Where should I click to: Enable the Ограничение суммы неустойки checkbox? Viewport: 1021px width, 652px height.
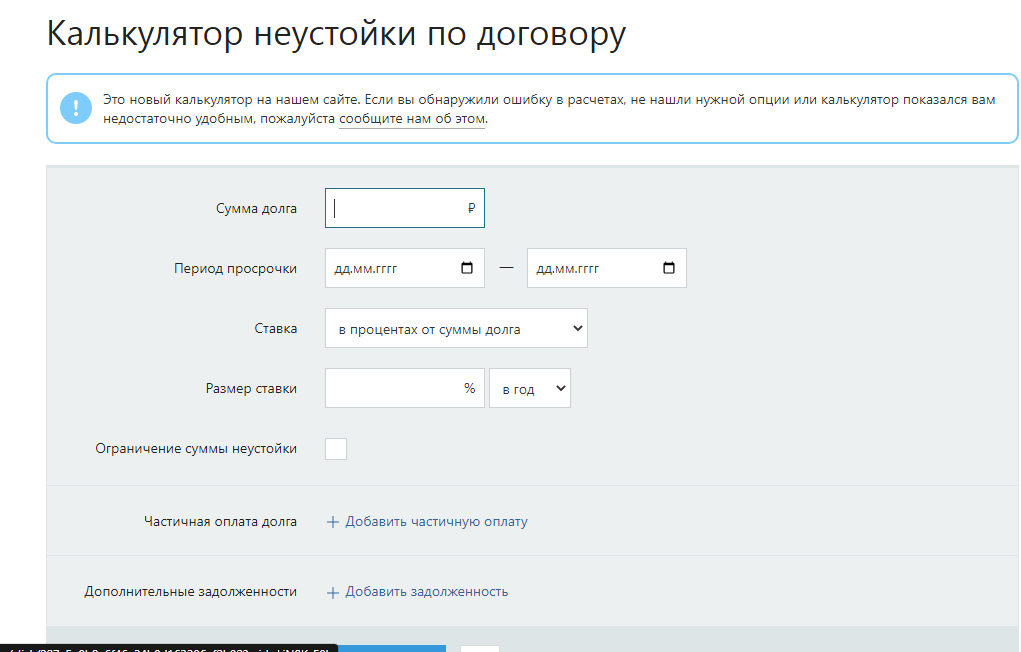pos(336,449)
